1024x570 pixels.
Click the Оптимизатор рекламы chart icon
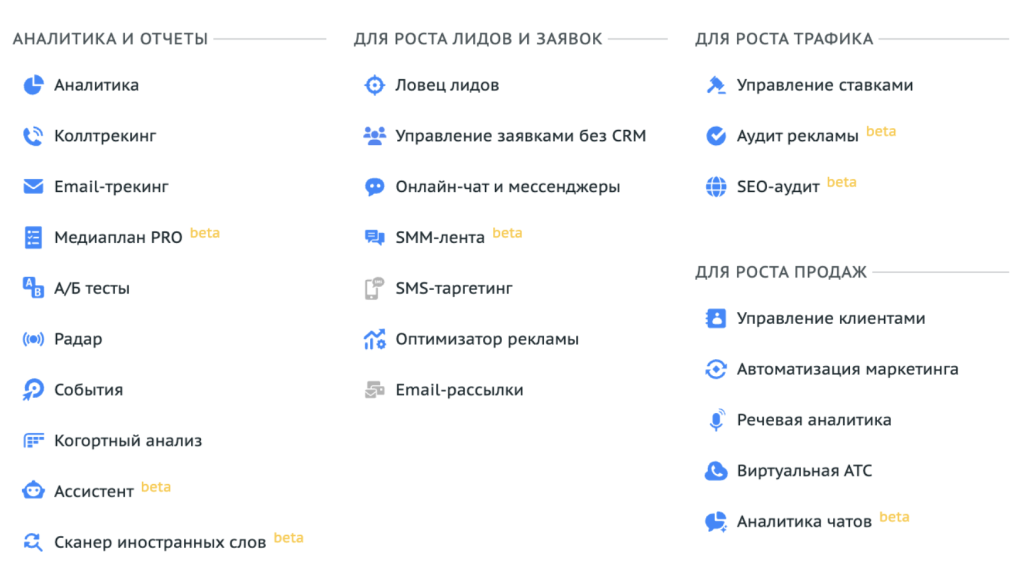pyautogui.click(x=374, y=339)
